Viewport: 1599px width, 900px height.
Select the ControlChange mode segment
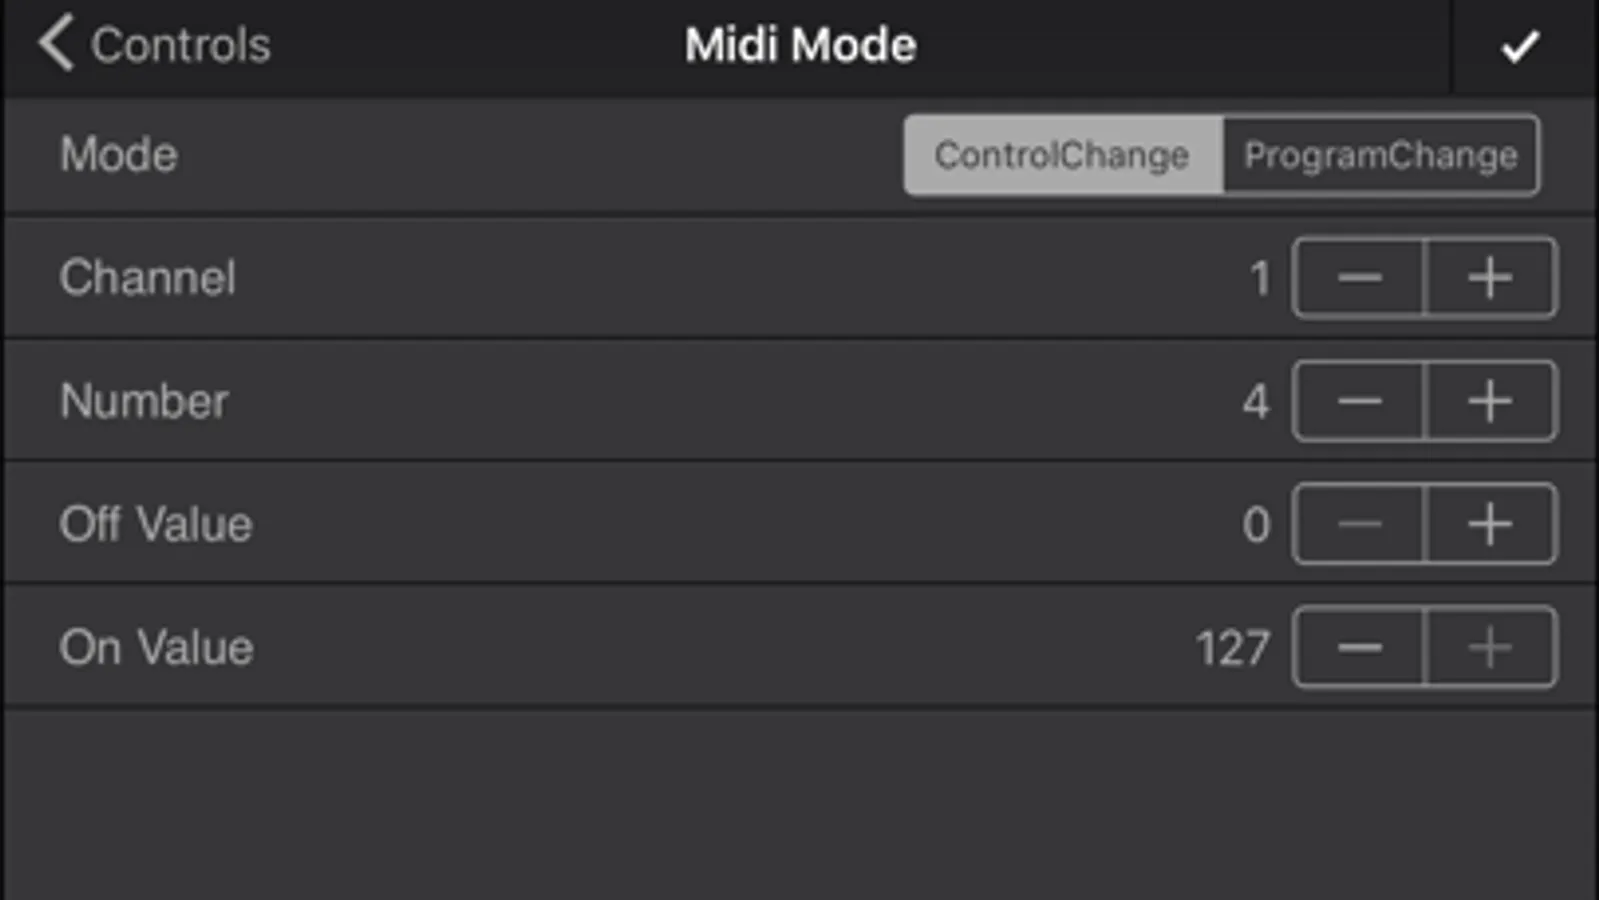tap(1062, 155)
